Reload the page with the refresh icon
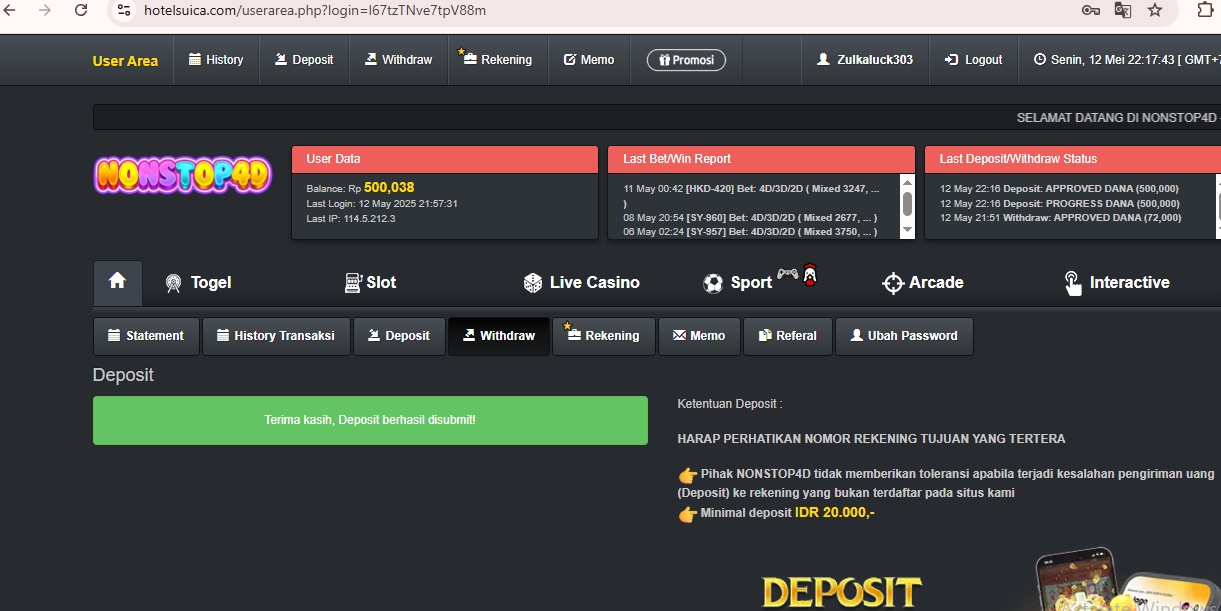Viewport: 1221px width, 611px height. pos(81,10)
